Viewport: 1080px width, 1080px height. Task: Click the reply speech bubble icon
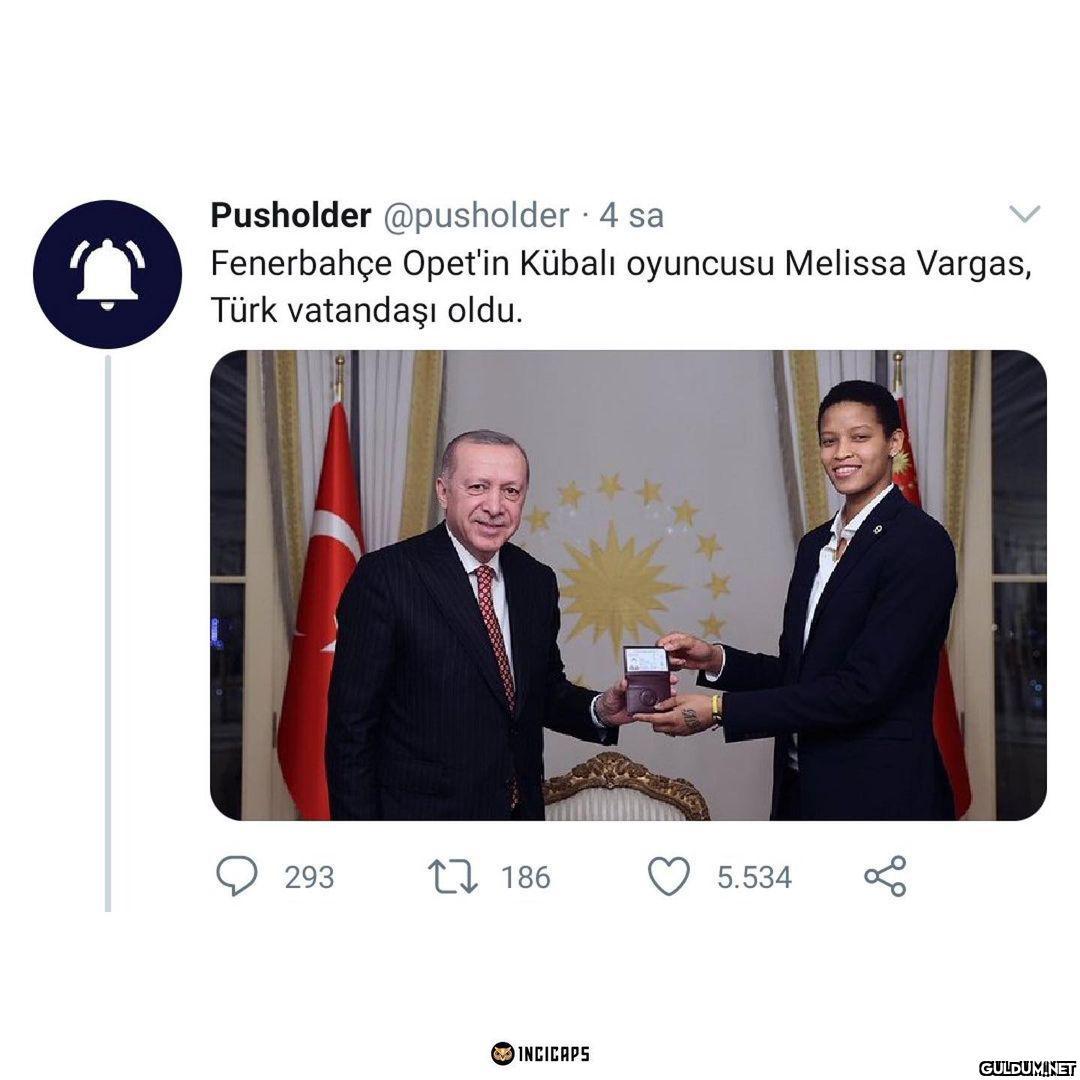coord(237,875)
